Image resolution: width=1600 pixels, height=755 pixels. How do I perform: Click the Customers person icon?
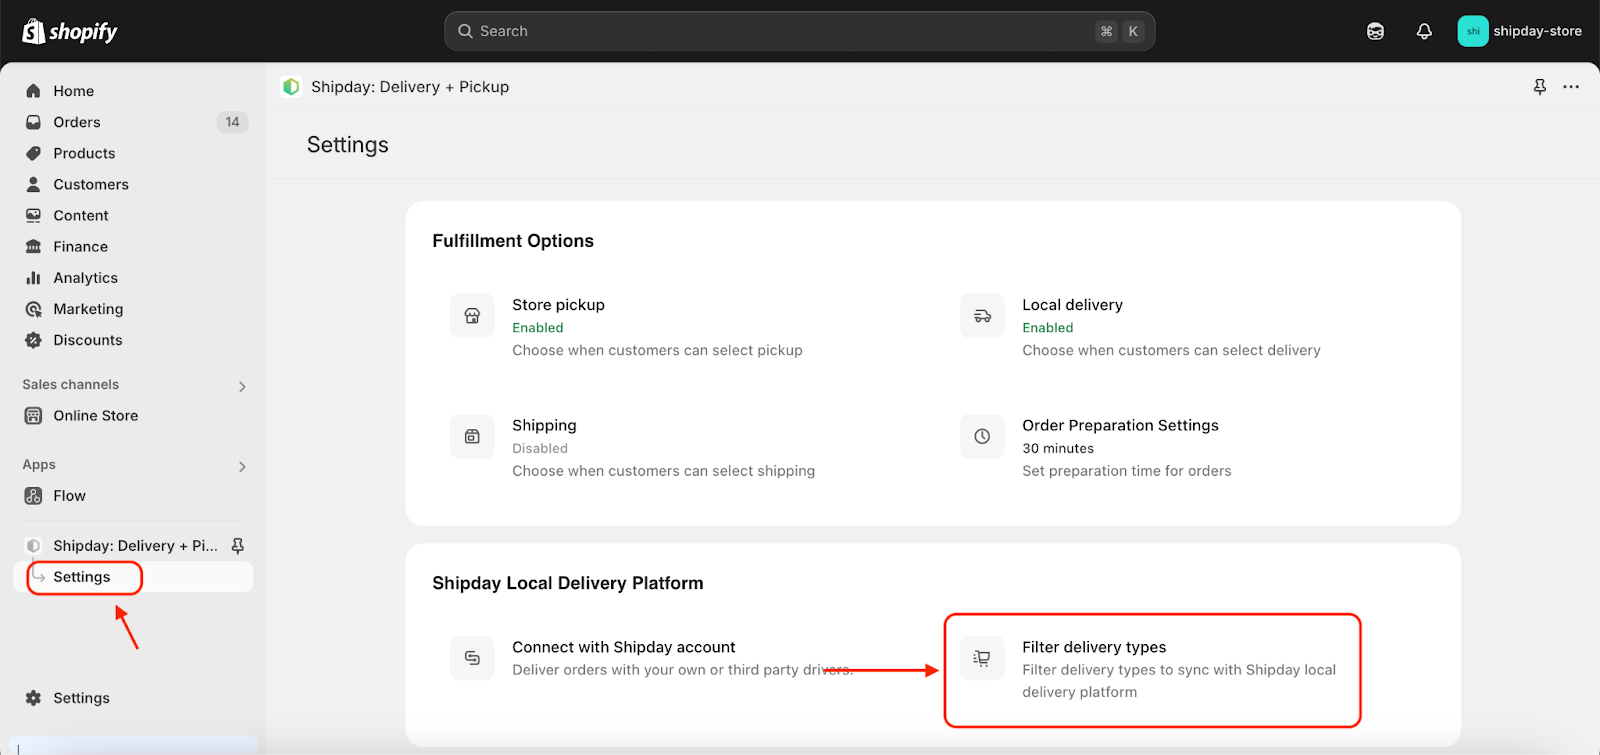(33, 184)
